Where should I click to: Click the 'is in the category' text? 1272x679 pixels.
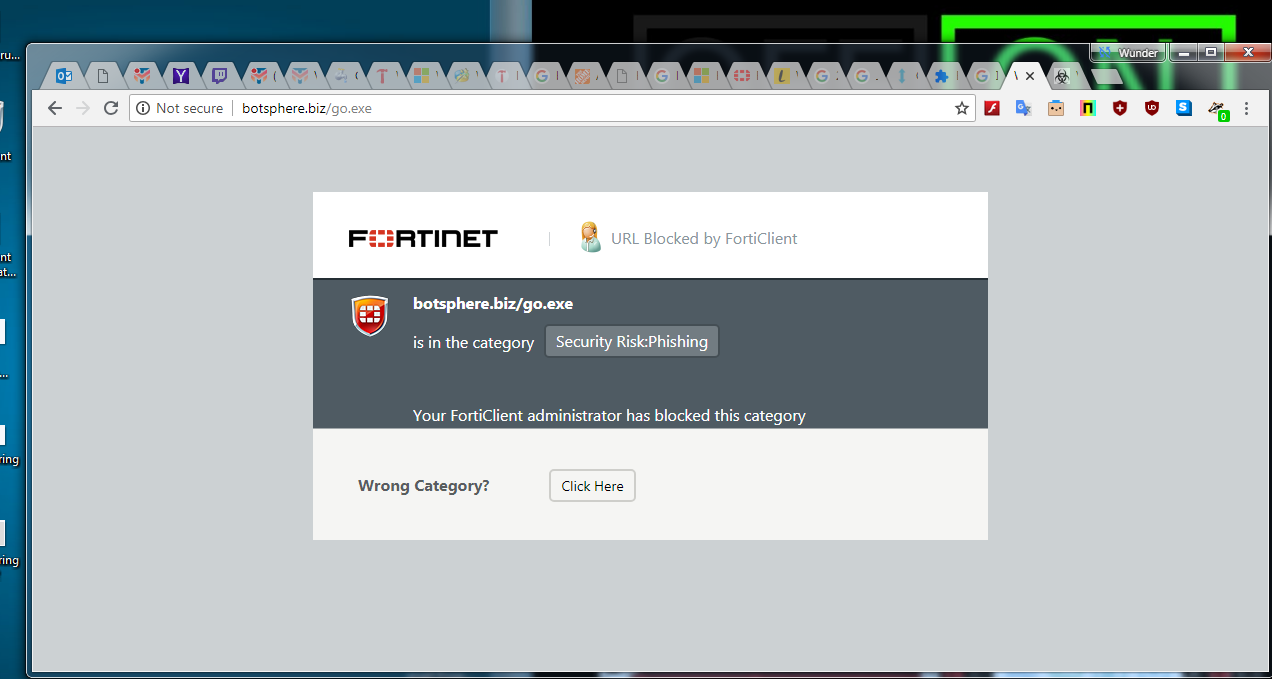(x=473, y=342)
